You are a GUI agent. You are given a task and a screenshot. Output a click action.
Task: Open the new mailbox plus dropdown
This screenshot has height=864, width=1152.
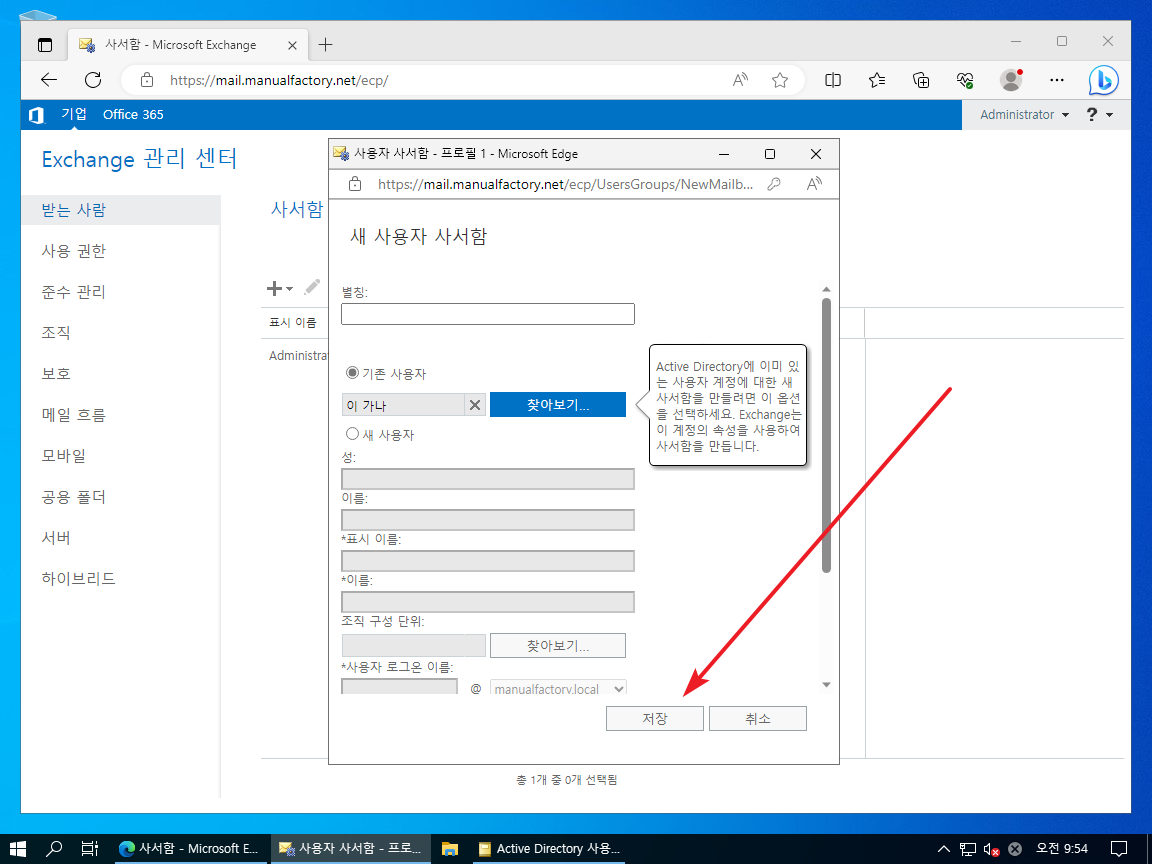pyautogui.click(x=279, y=289)
